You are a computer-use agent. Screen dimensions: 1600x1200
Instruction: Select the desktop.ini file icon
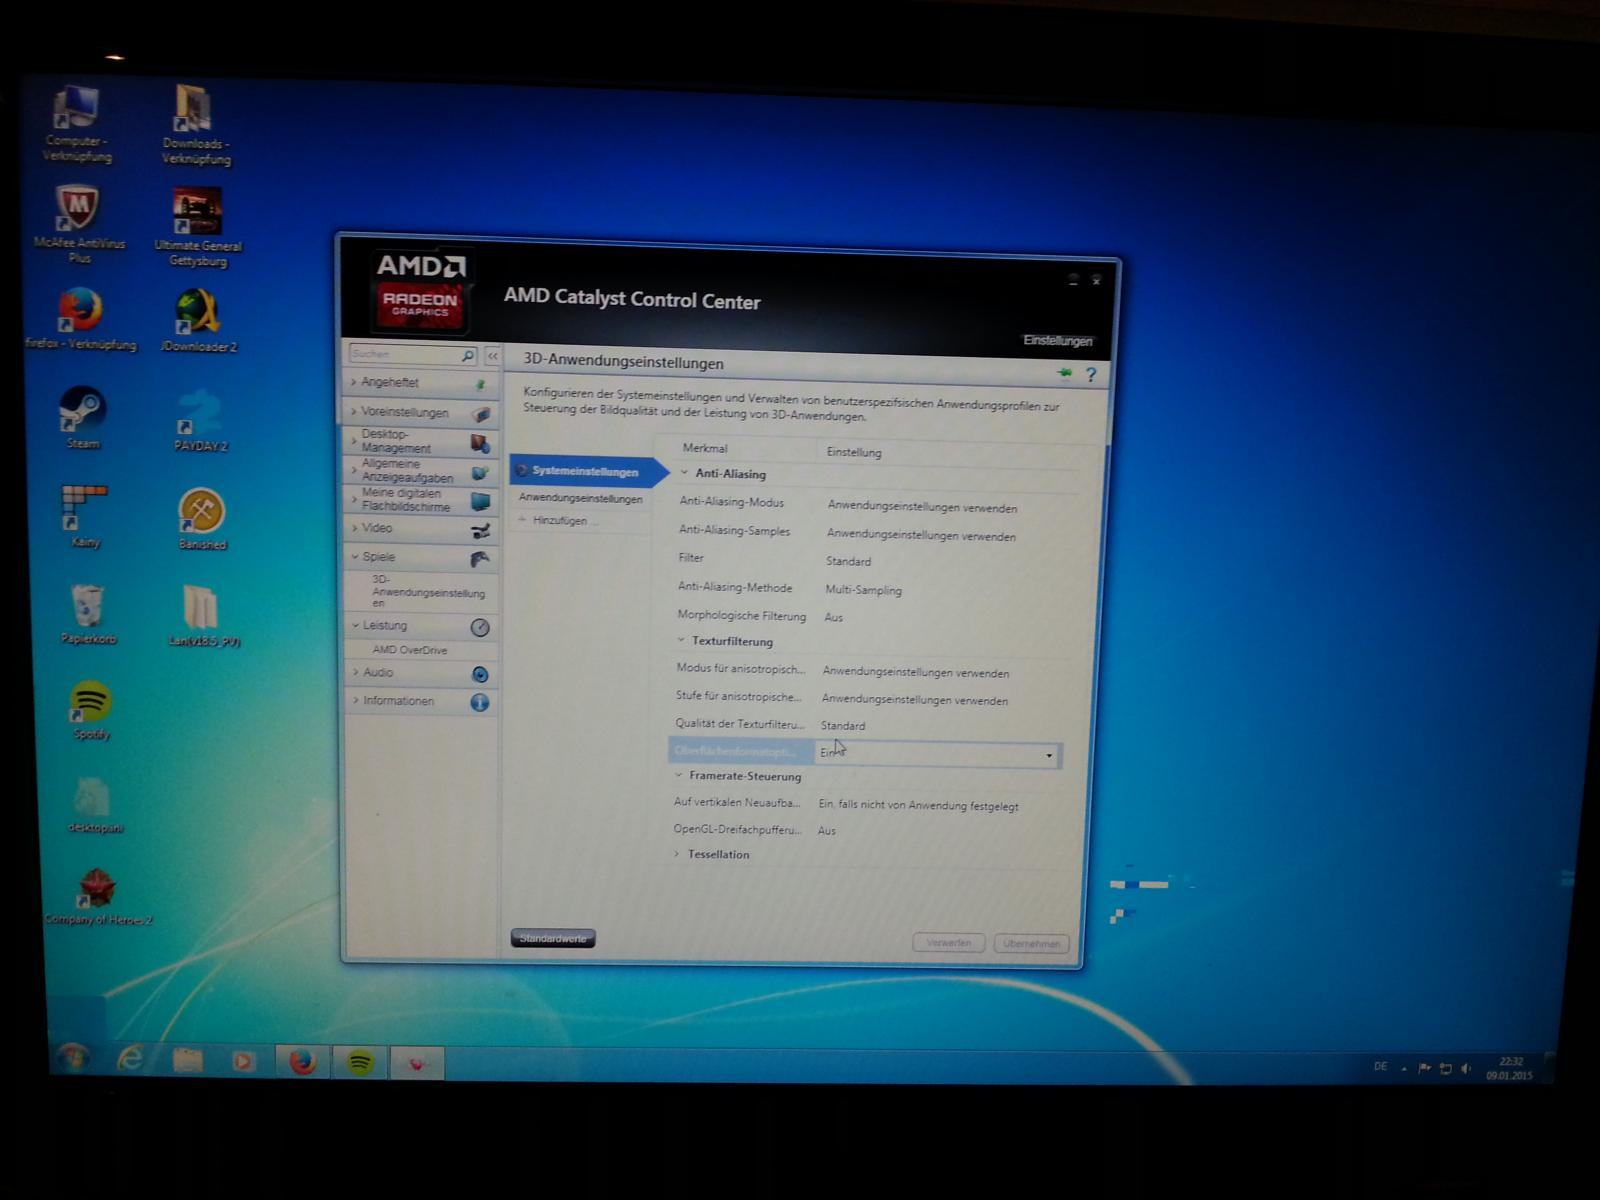click(x=95, y=806)
